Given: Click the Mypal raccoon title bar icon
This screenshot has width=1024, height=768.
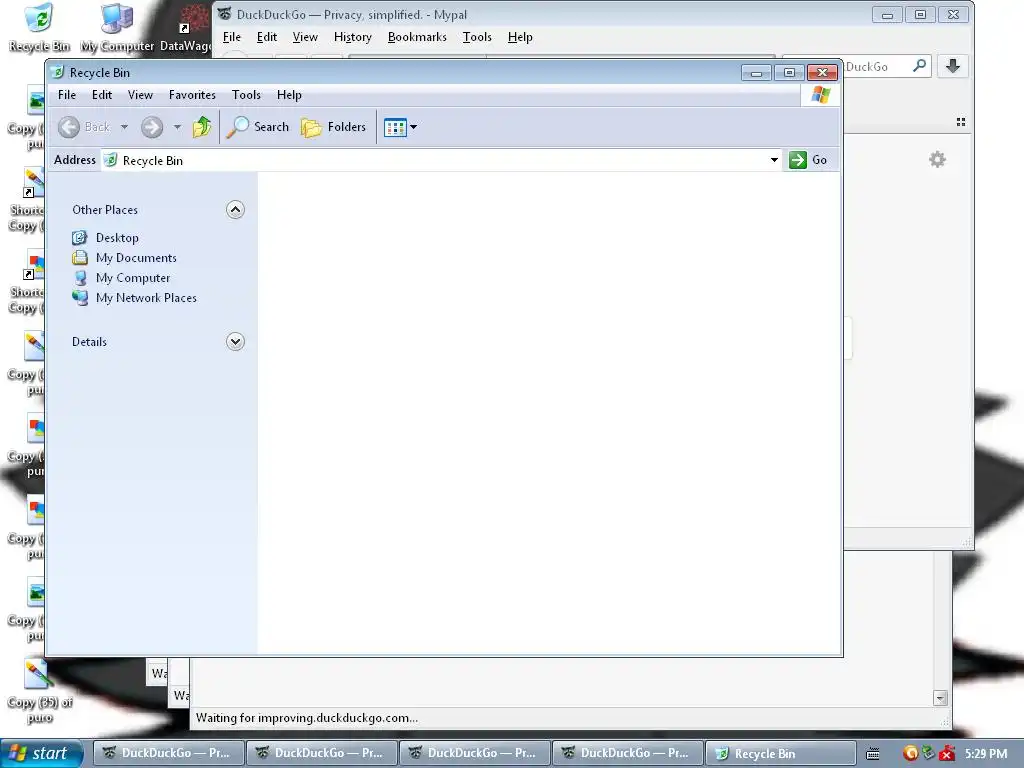Looking at the screenshot, I should tap(225, 13).
